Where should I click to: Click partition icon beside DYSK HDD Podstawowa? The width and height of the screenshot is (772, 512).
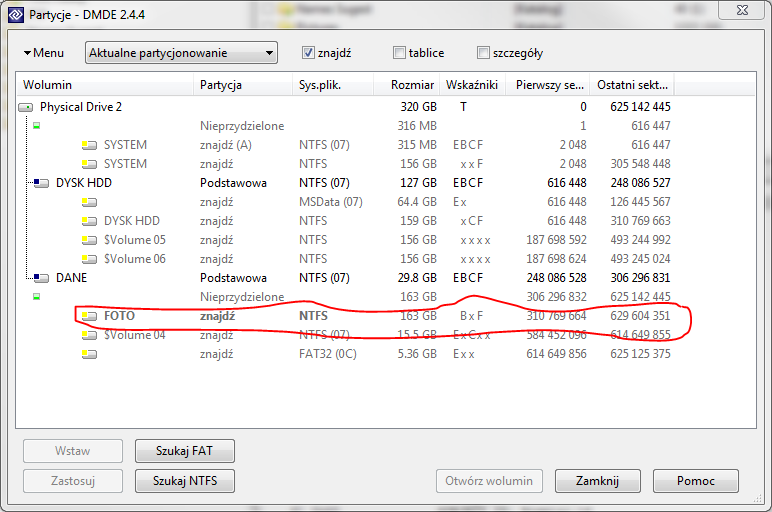pyautogui.click(x=41, y=183)
